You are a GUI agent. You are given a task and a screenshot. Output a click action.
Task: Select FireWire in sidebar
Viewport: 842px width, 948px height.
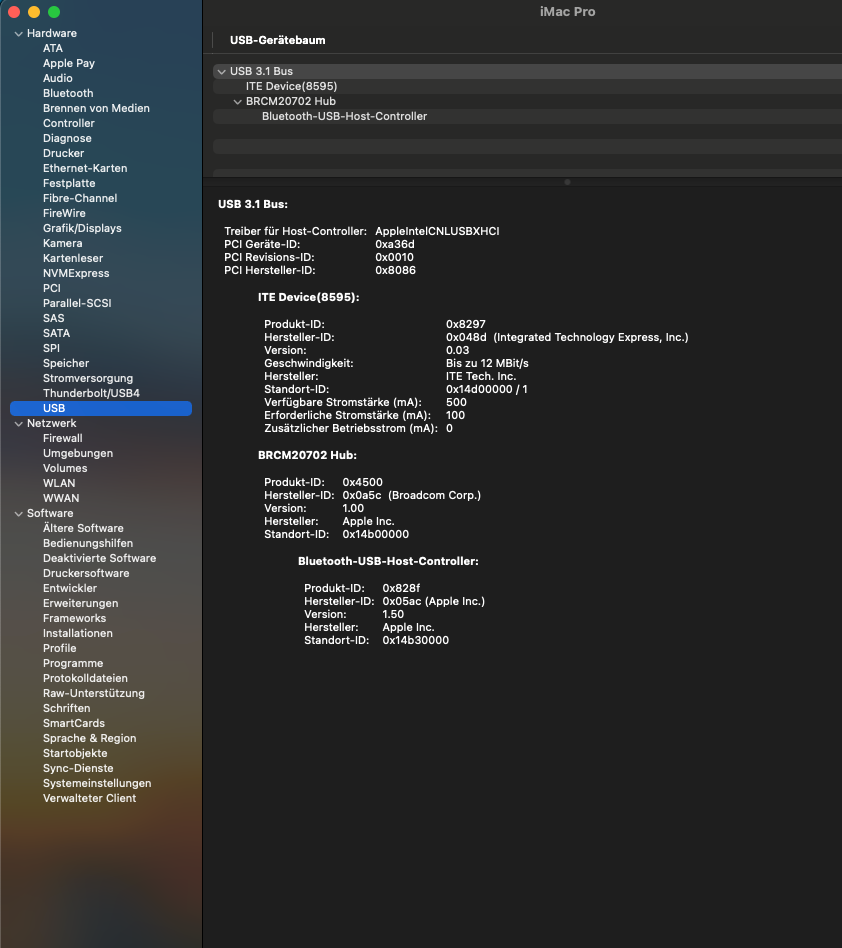tap(64, 213)
